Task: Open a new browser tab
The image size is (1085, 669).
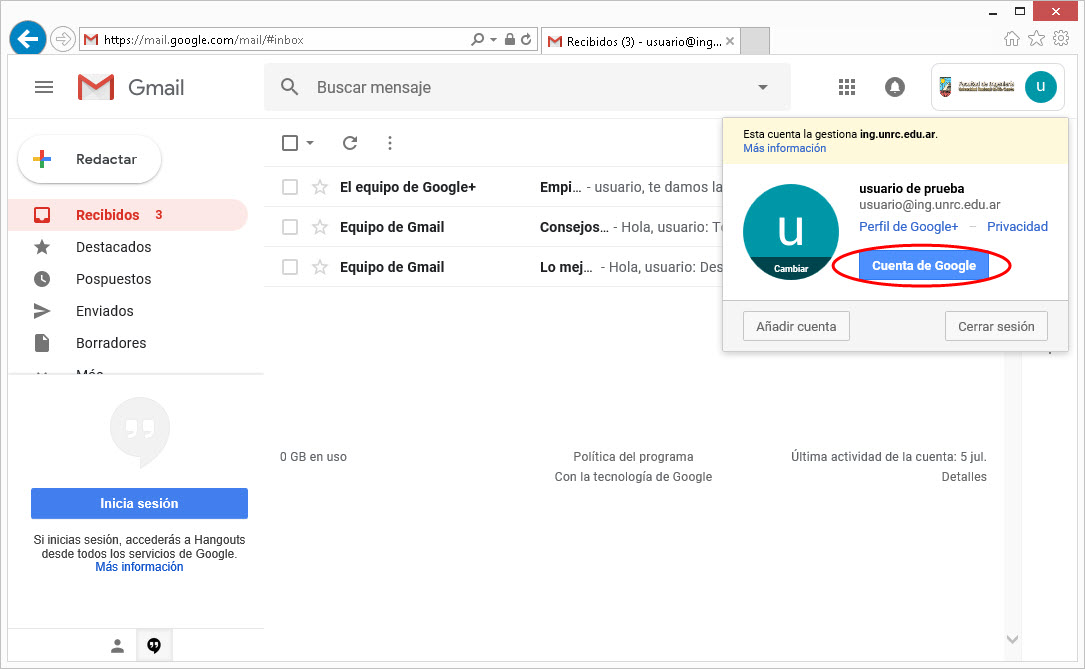Action: 755,42
